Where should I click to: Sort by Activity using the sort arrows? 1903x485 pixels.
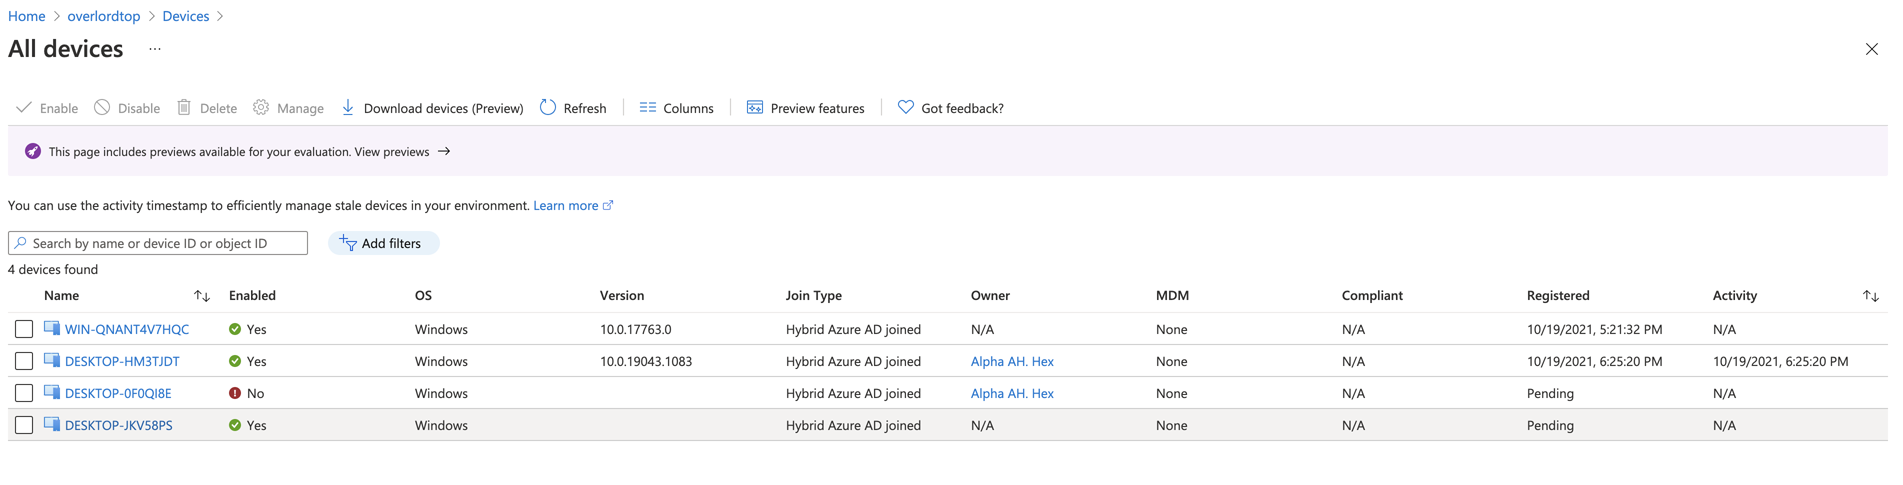(1870, 296)
